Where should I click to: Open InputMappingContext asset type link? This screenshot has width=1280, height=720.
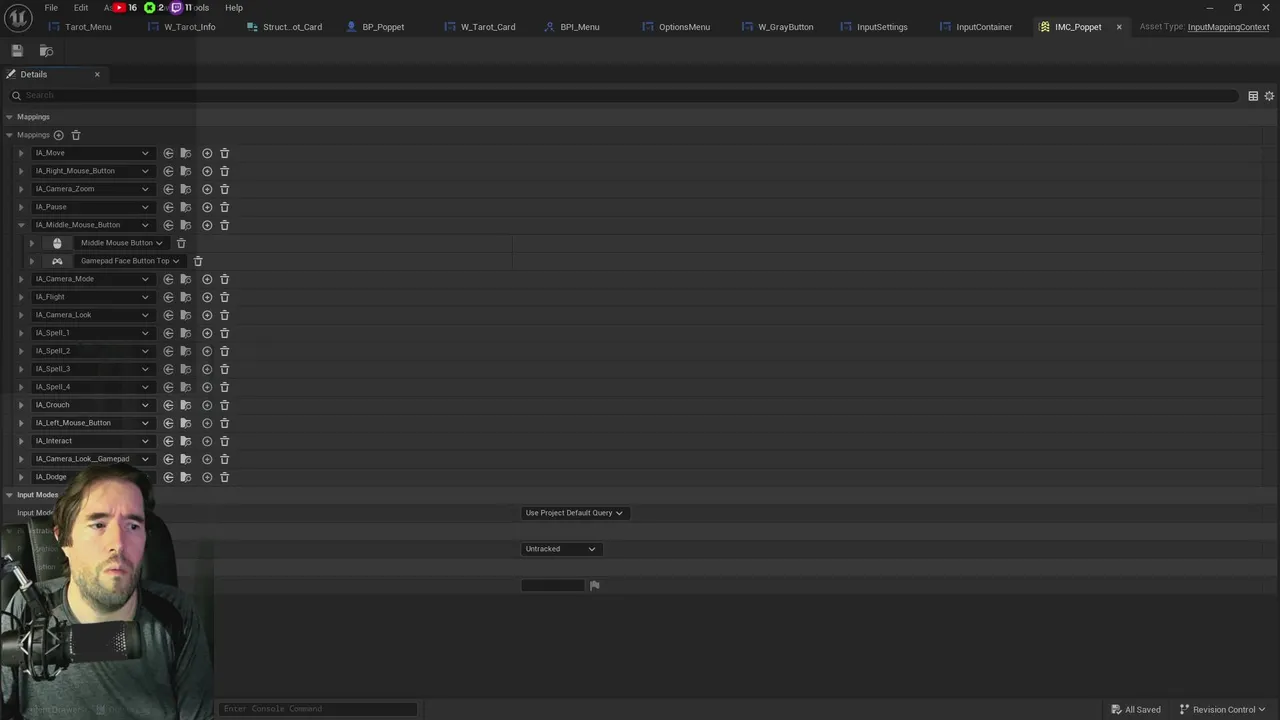coord(1228,27)
